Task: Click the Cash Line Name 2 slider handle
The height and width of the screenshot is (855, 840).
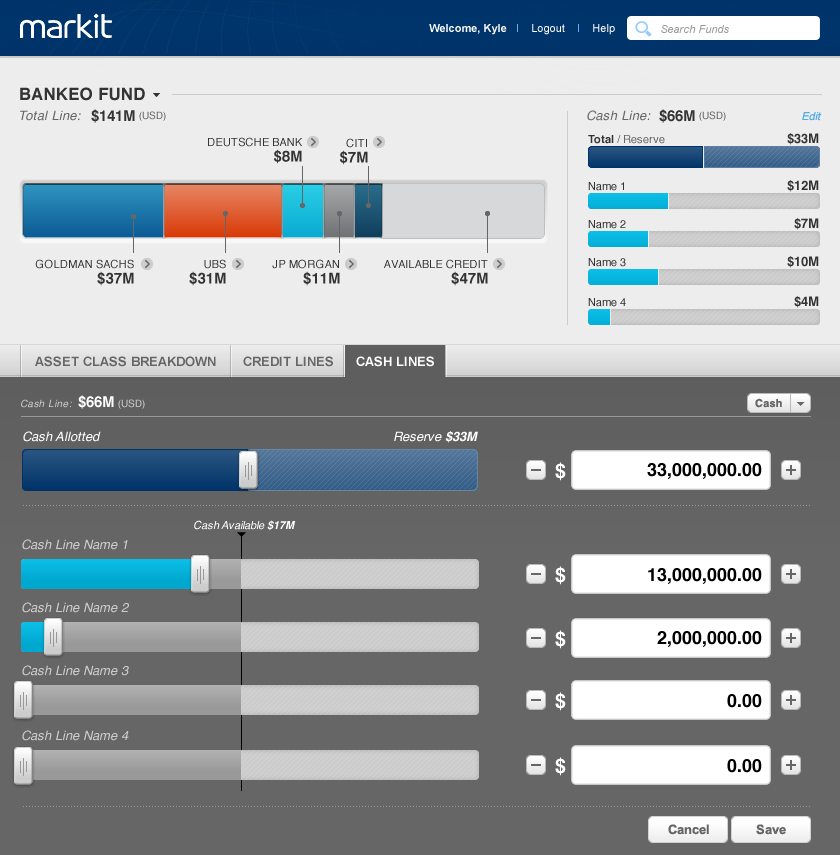Action: (x=53, y=637)
